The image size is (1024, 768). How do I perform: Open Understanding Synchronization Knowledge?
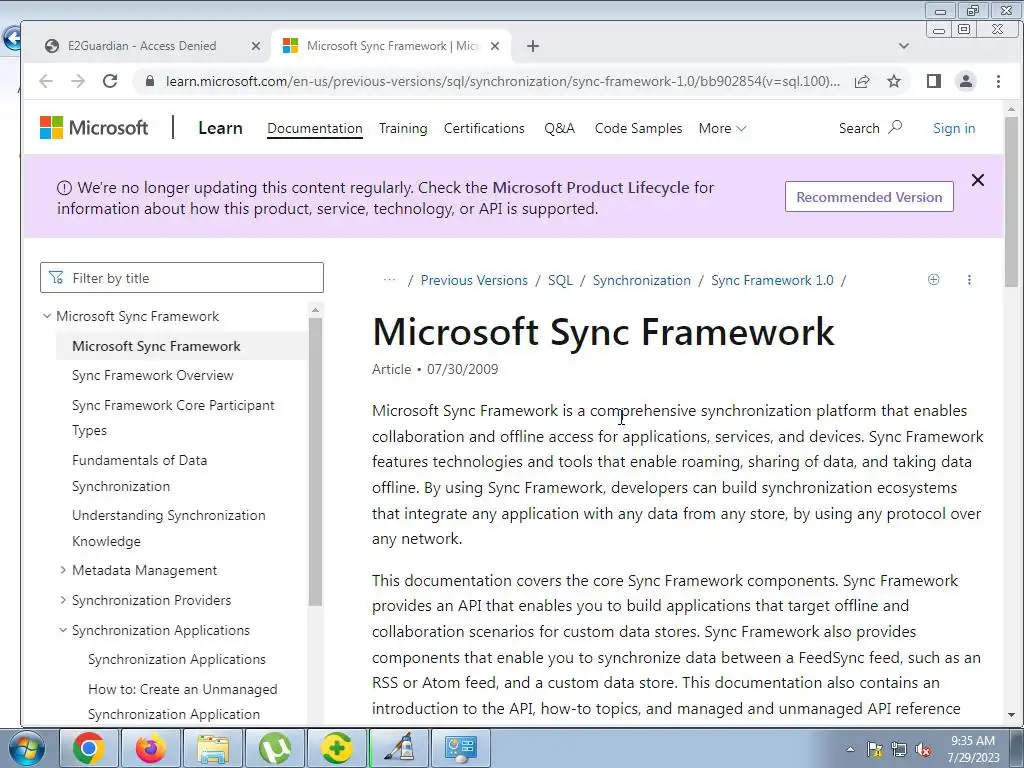coord(168,528)
